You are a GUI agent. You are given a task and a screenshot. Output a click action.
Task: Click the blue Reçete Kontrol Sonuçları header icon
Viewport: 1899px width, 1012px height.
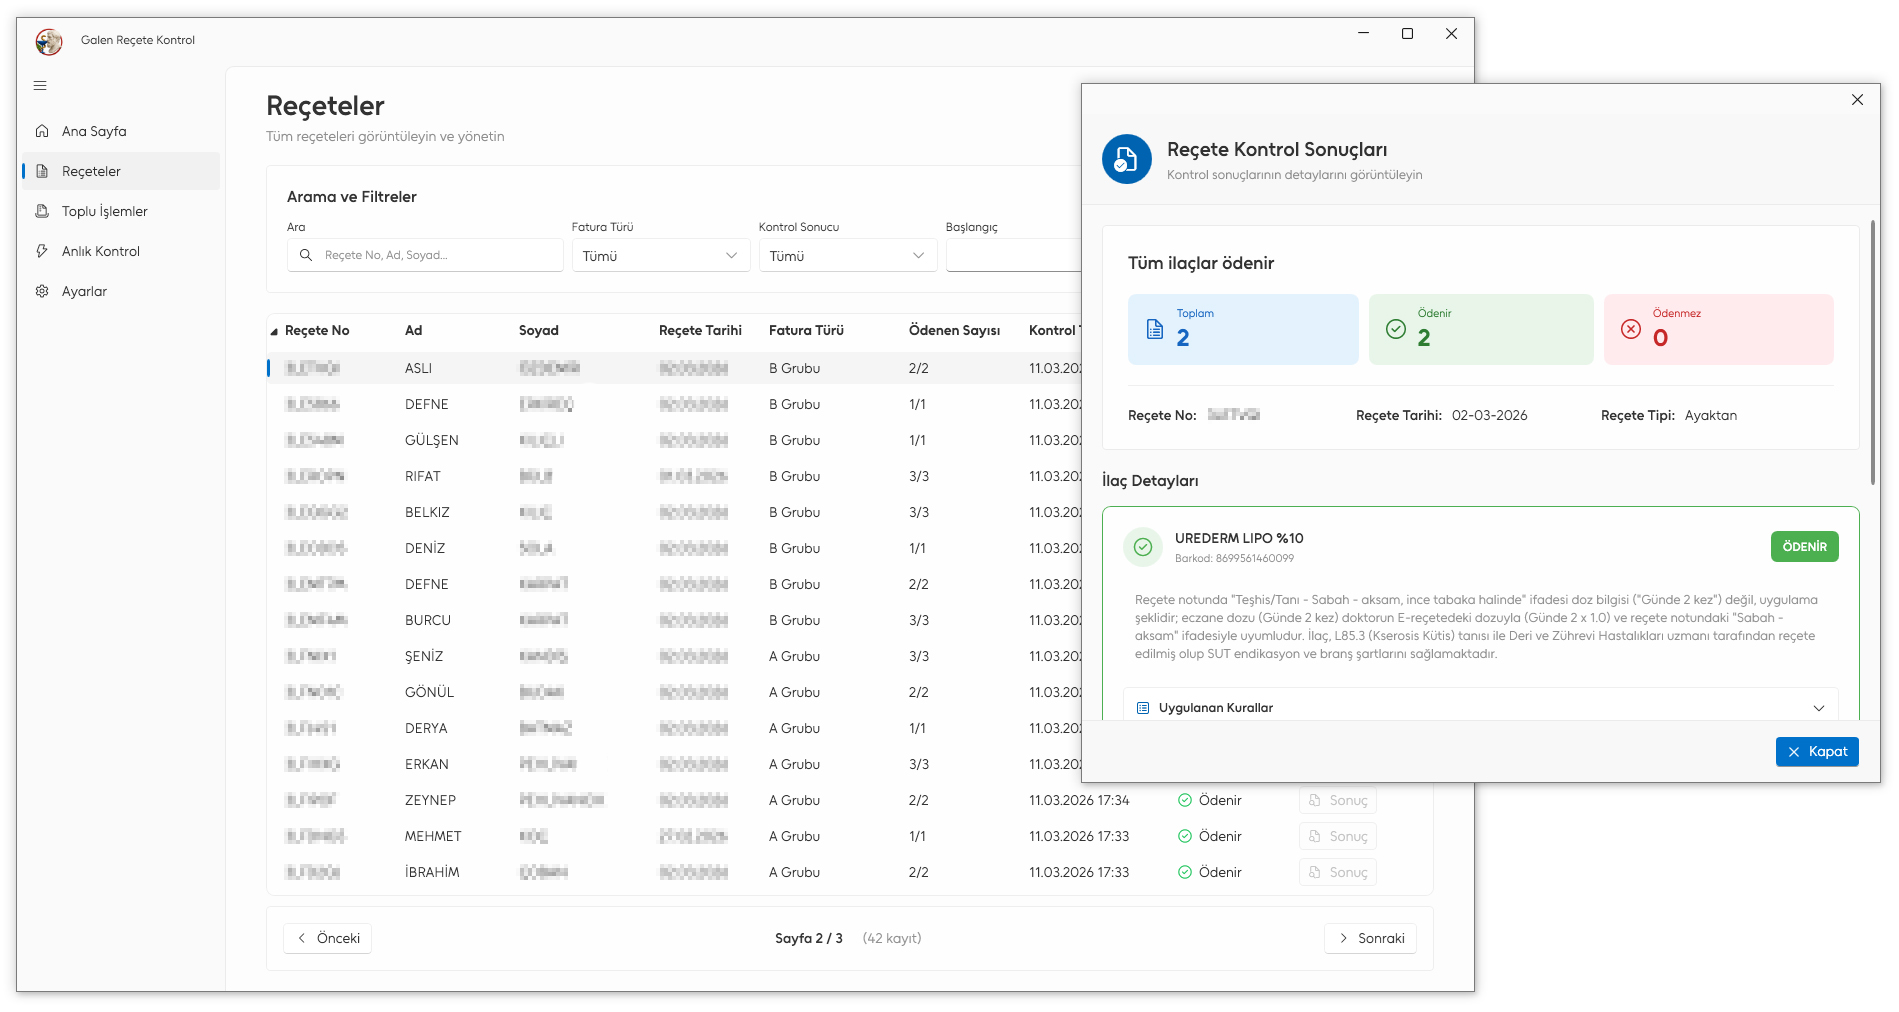point(1127,159)
